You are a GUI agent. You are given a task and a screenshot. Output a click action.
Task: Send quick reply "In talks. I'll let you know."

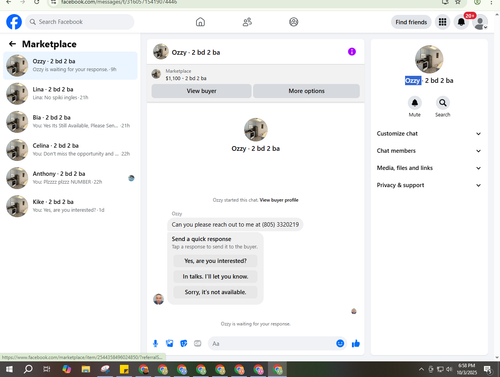[x=215, y=276]
